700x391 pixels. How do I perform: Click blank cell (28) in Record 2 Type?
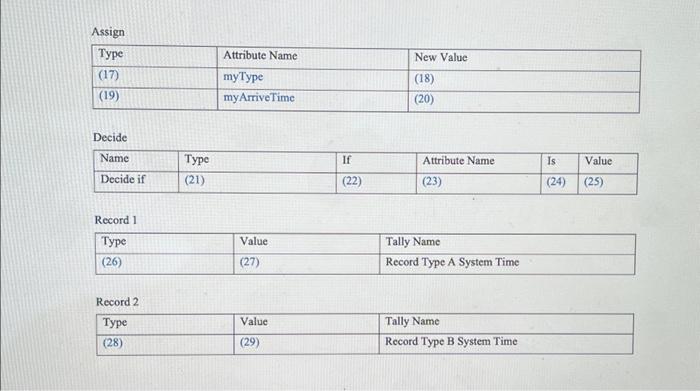pos(165,345)
